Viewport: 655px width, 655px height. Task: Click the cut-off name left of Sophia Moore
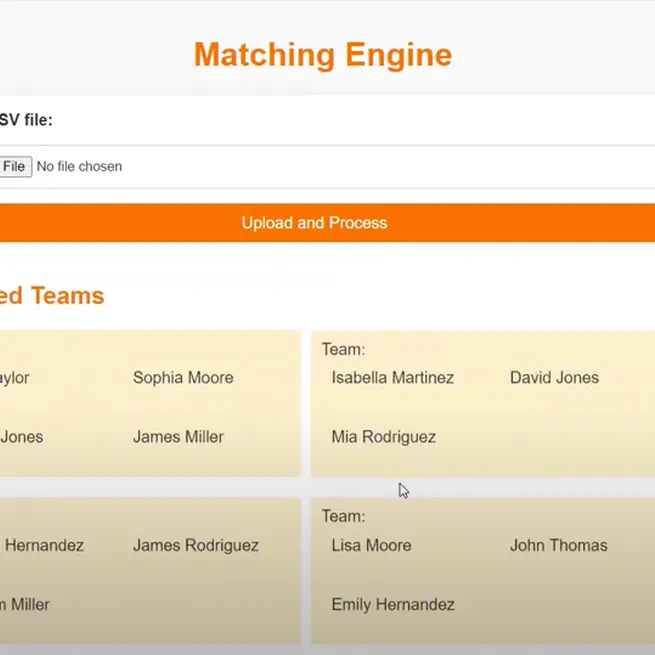coord(14,378)
